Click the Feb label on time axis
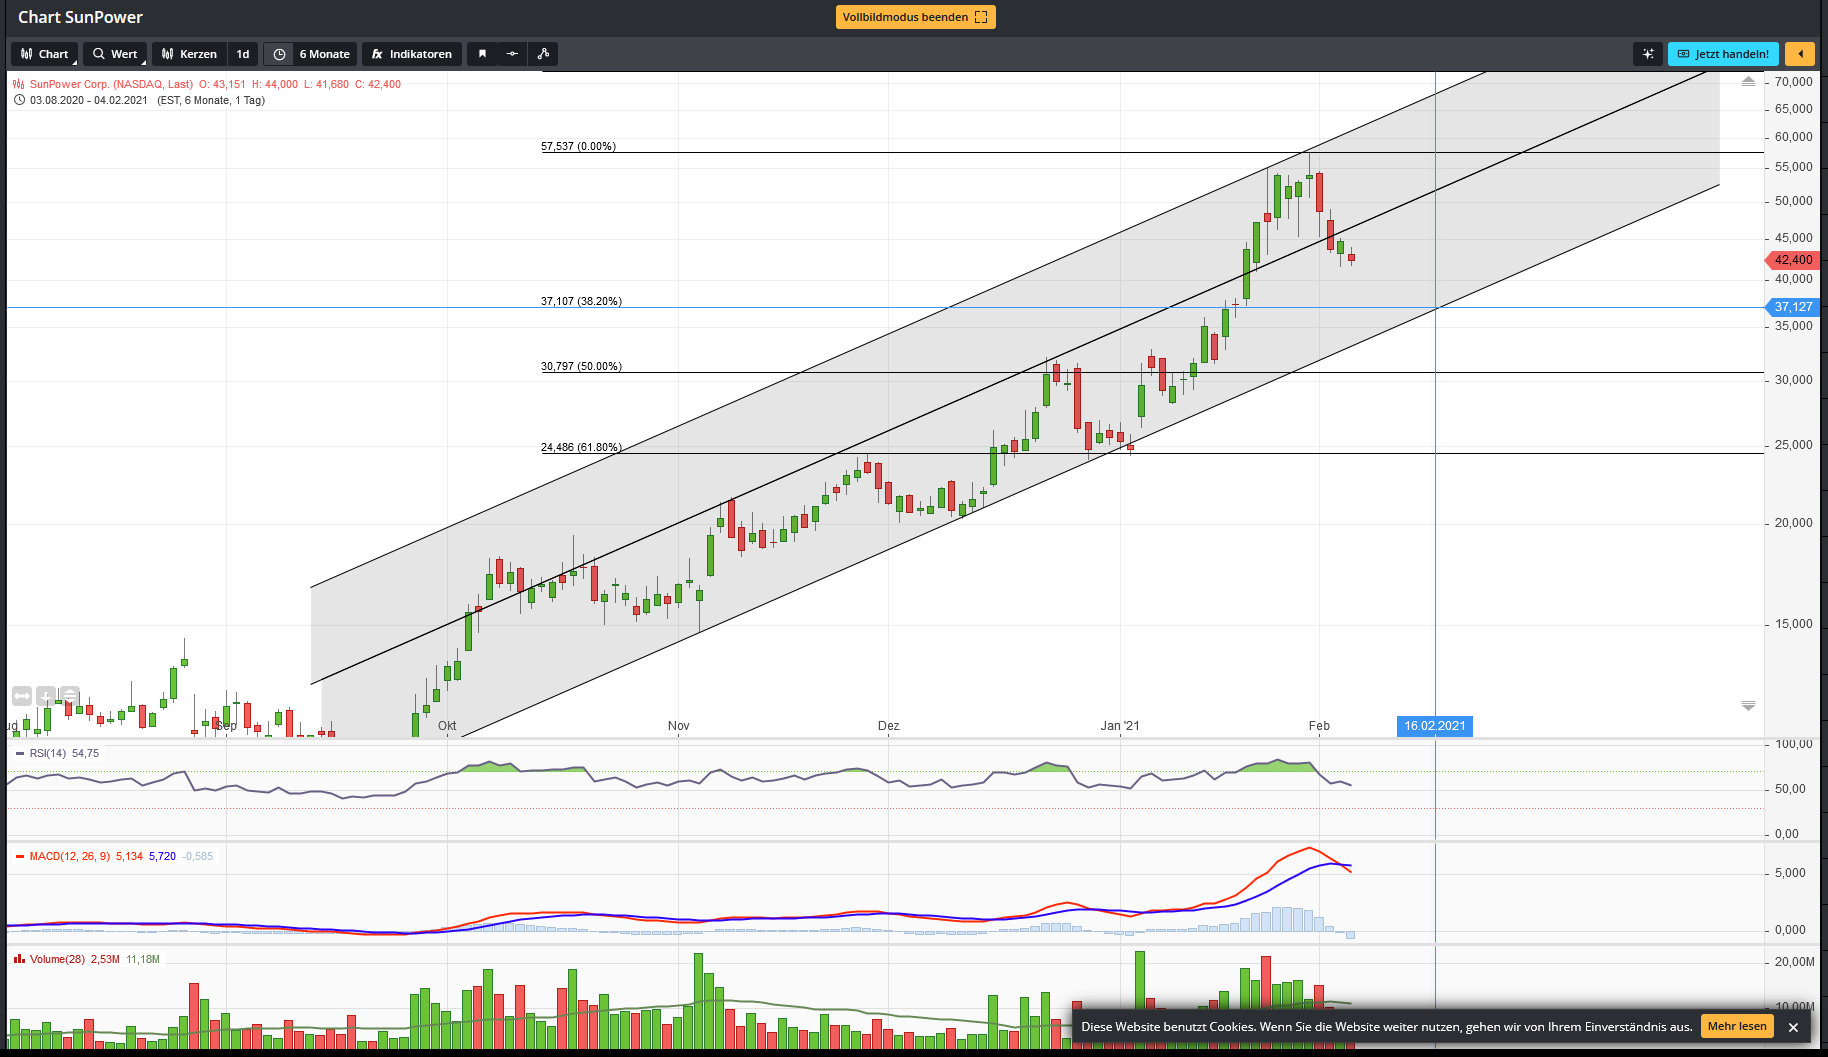 point(1319,726)
